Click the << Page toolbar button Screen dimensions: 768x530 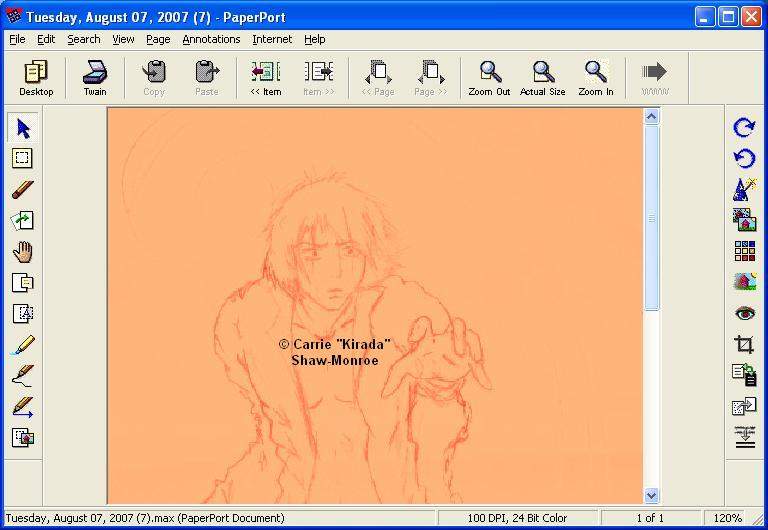click(x=378, y=78)
